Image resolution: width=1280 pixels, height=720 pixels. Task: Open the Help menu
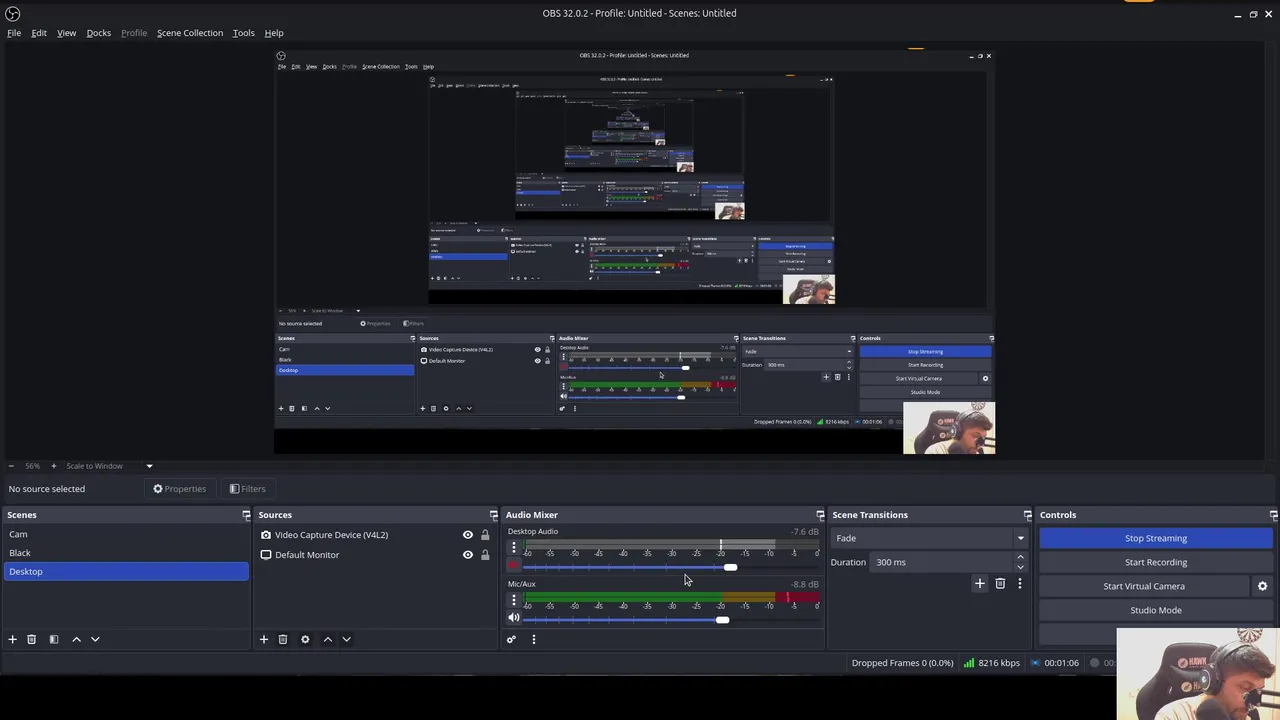point(274,33)
